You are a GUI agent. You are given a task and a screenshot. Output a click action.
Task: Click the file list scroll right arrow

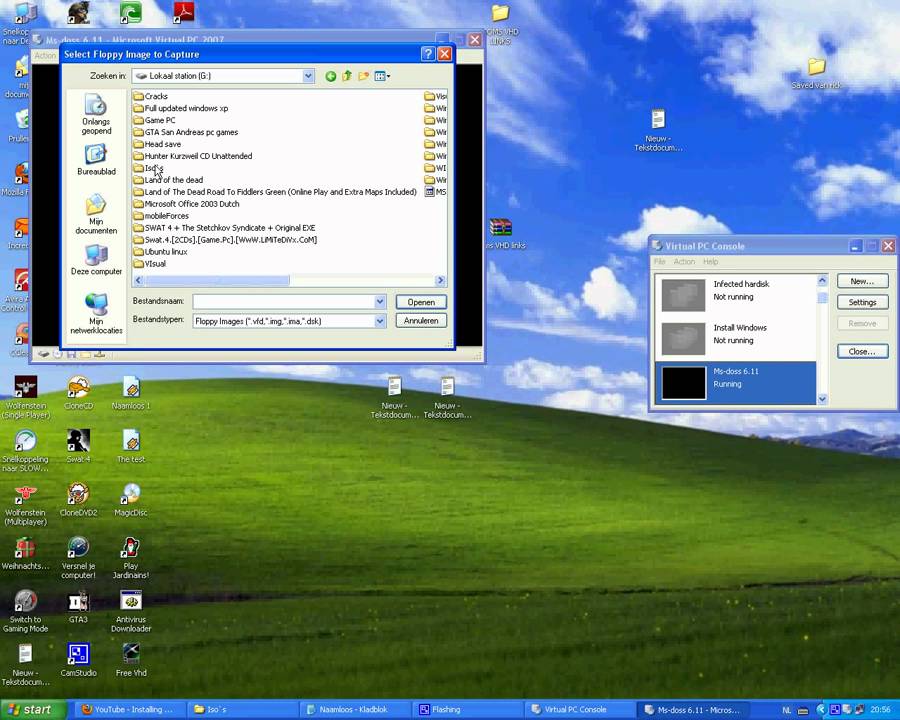coord(440,281)
